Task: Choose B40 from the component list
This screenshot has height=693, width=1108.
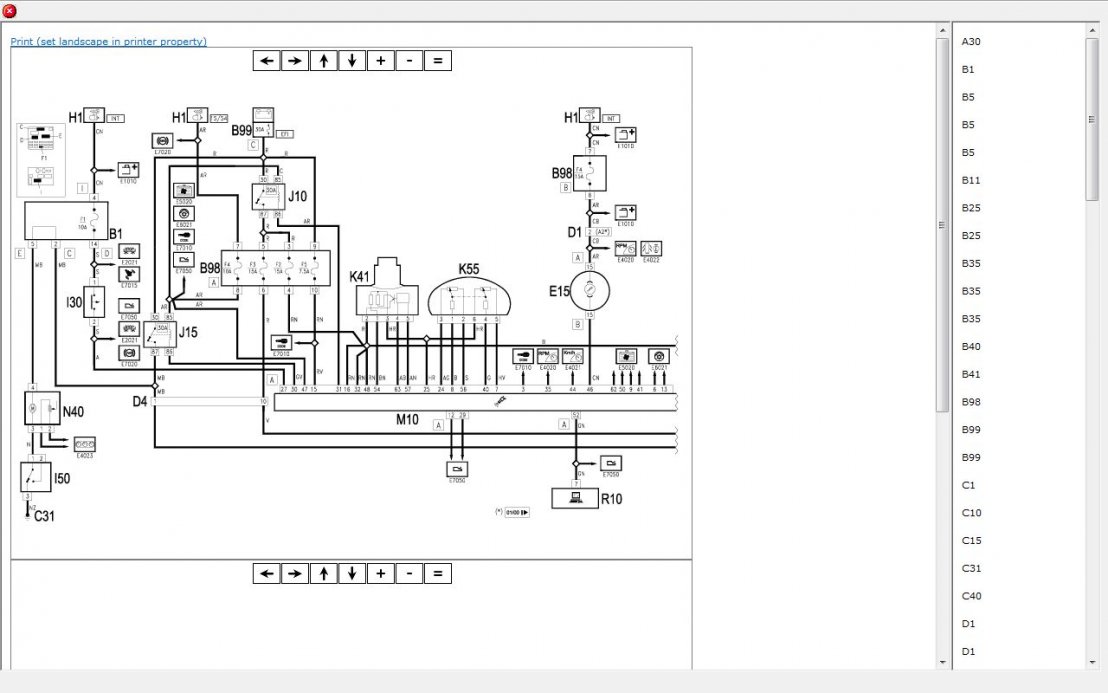Action: click(x=971, y=347)
